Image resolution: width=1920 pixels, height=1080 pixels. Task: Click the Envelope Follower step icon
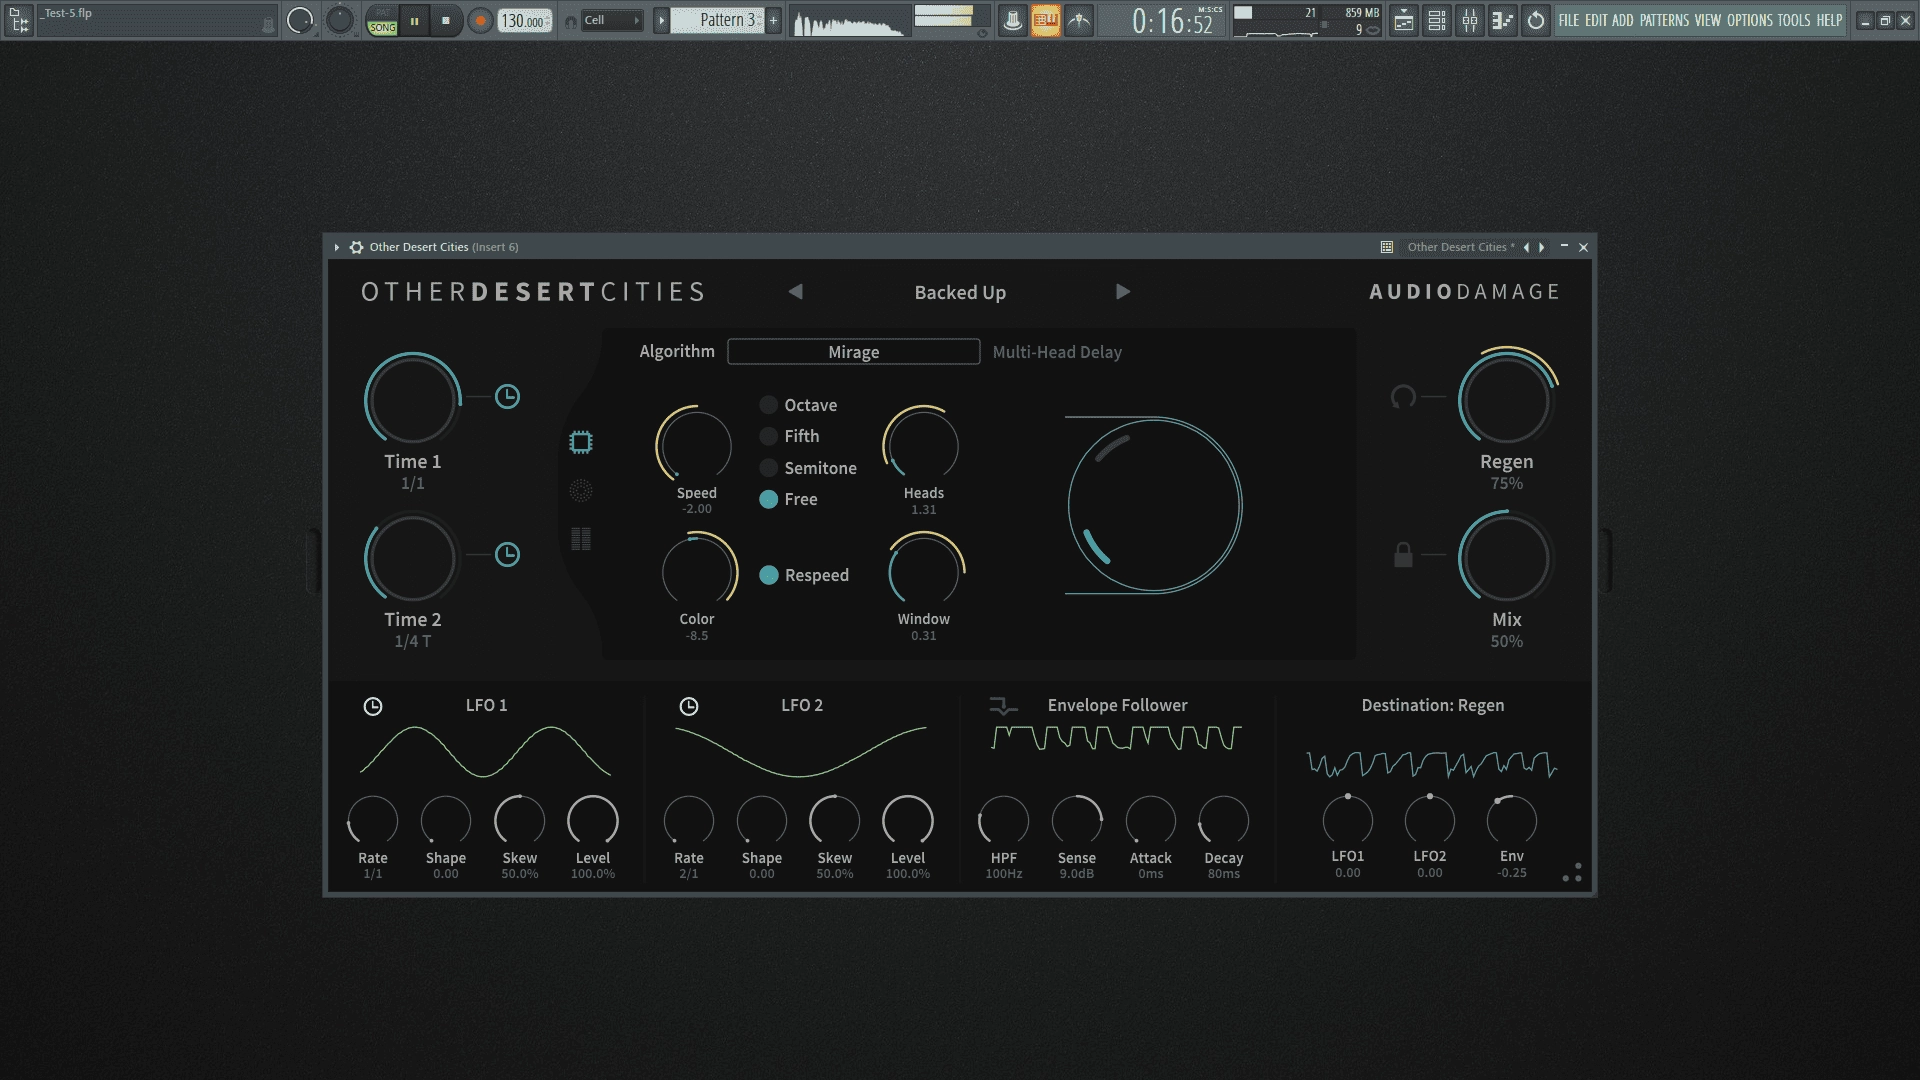(x=1002, y=706)
